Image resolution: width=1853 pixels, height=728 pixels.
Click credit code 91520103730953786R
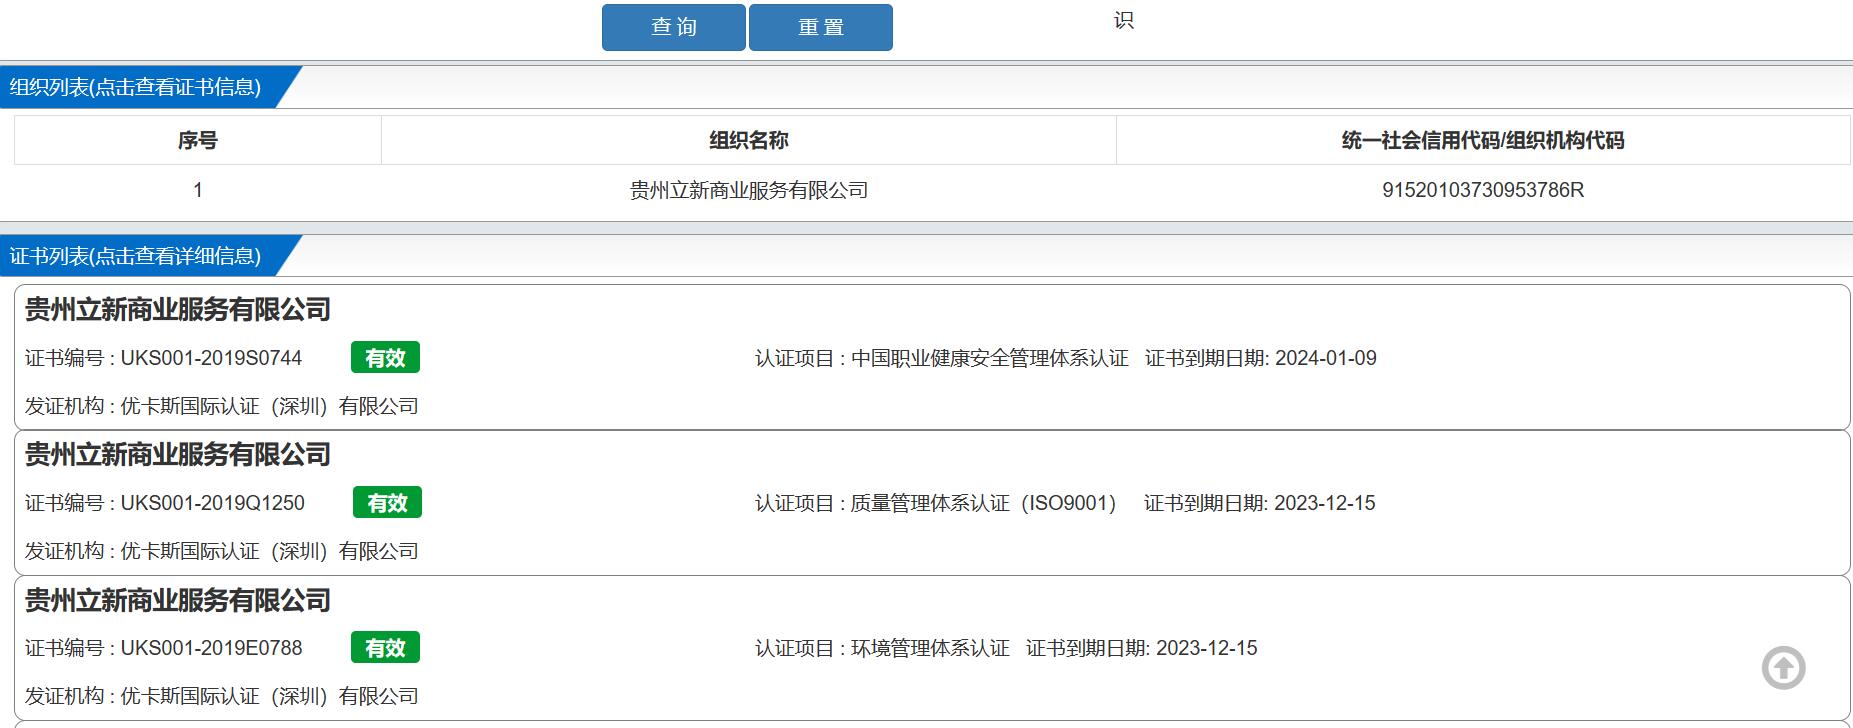(1483, 190)
